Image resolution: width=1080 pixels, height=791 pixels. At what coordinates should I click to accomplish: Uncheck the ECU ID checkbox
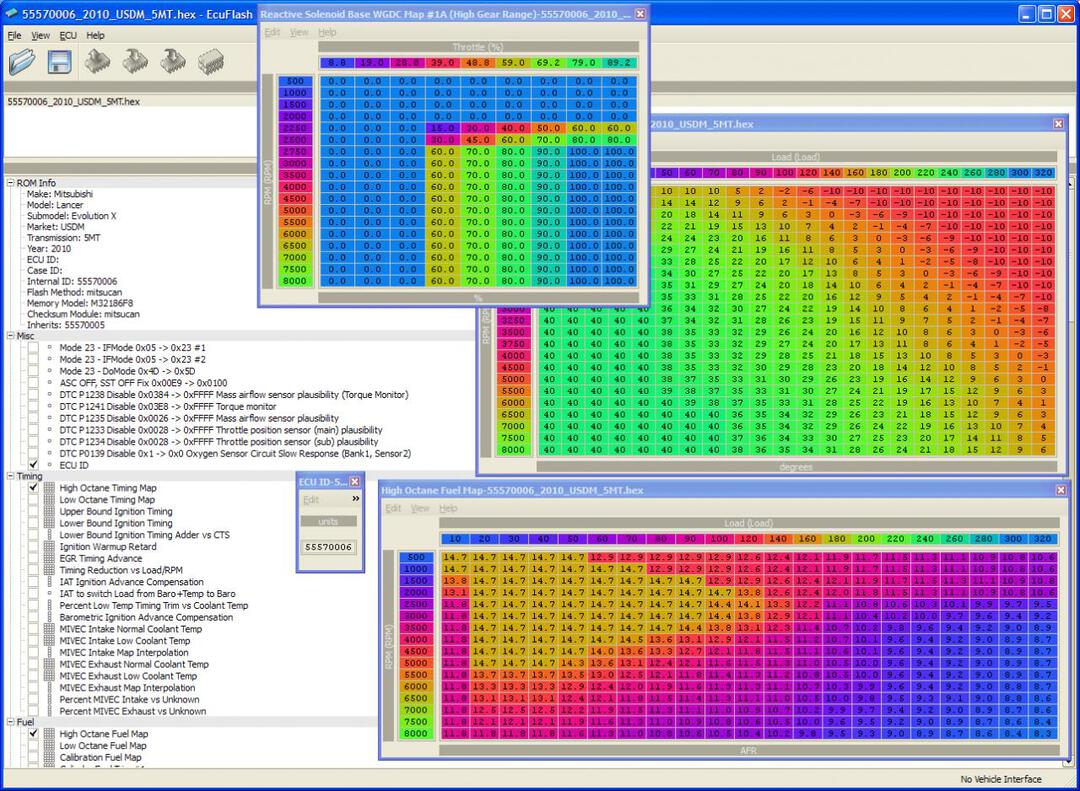coord(33,465)
